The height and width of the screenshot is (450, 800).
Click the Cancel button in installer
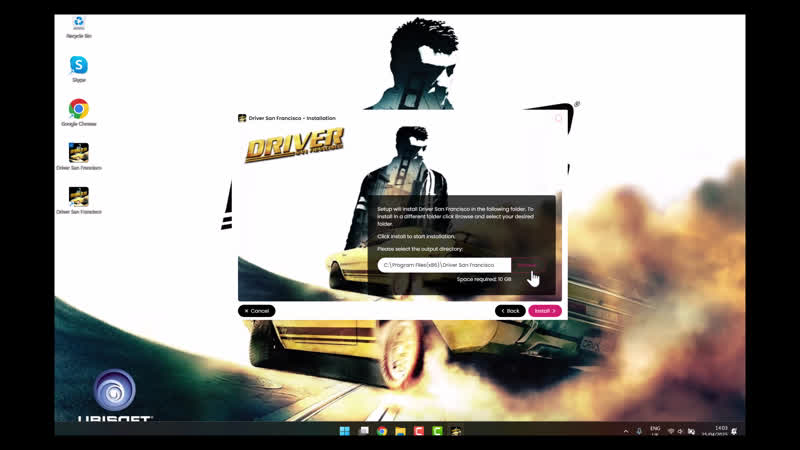(257, 311)
